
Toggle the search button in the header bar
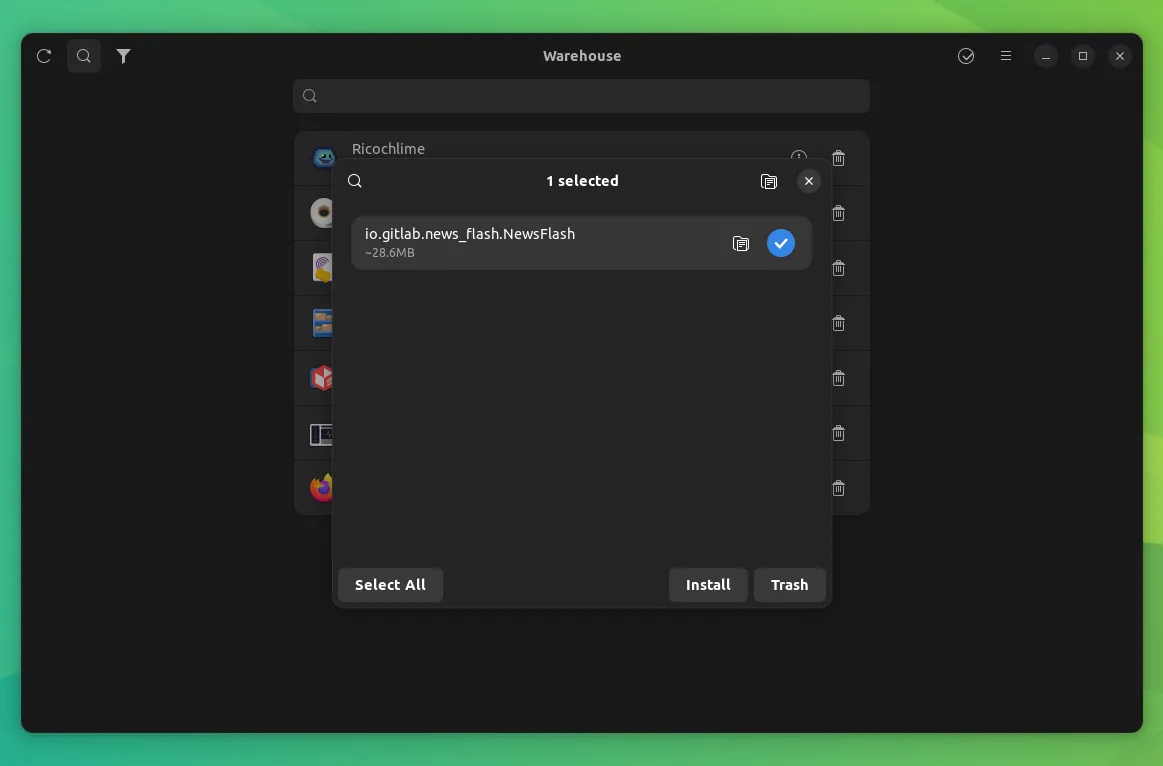(84, 56)
